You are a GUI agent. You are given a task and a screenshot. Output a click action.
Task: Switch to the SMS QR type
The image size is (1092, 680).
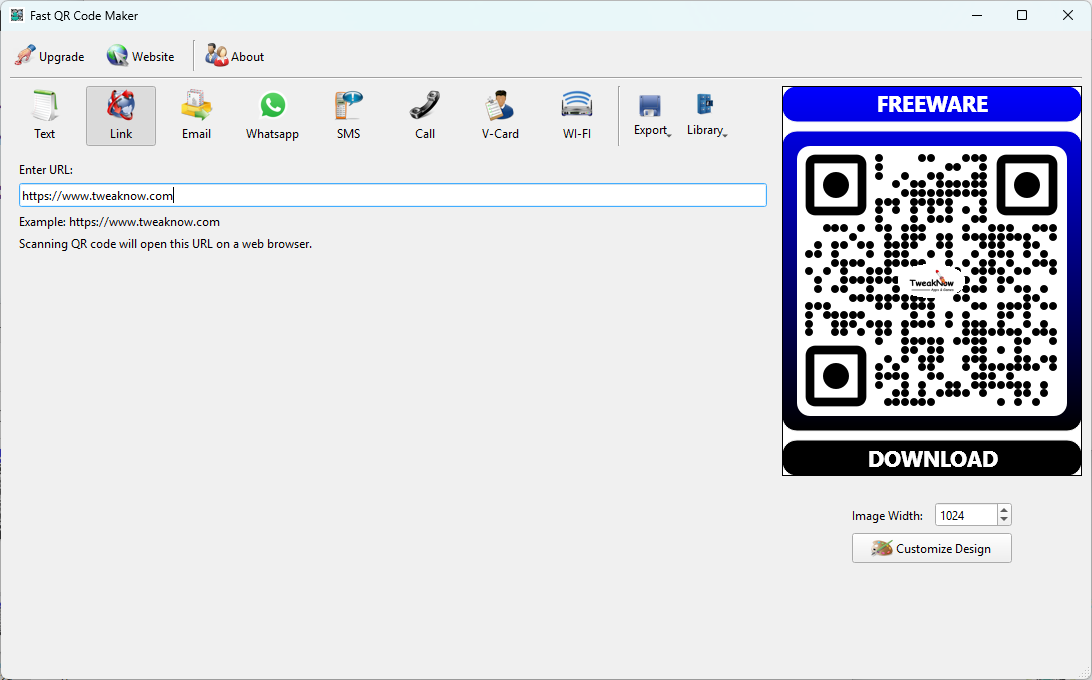348,116
